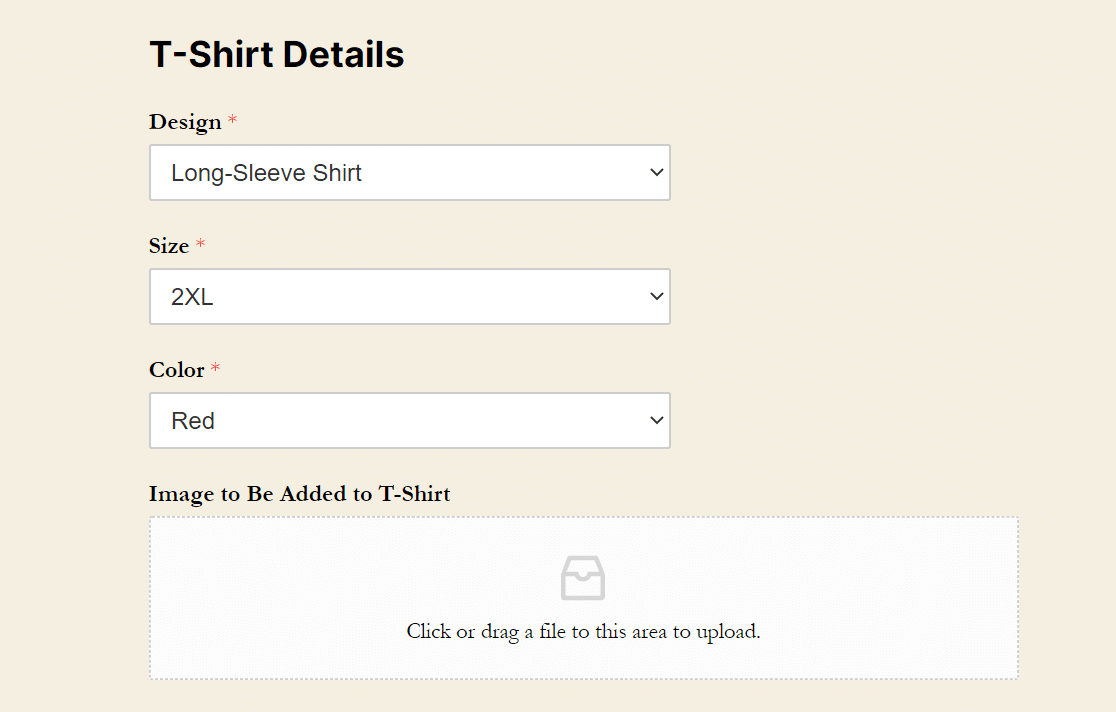
Task: Click the Design dropdown chevron arrow
Action: coord(656,172)
